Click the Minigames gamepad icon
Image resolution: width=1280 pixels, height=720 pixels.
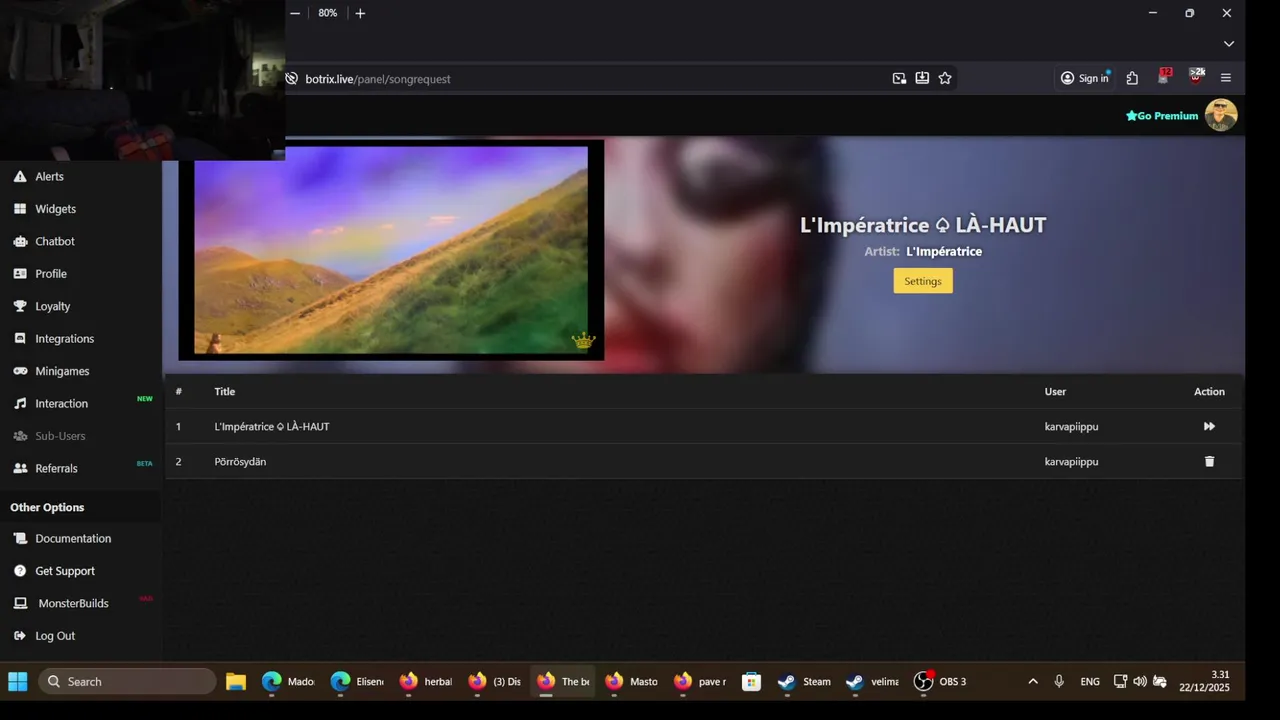(x=20, y=371)
